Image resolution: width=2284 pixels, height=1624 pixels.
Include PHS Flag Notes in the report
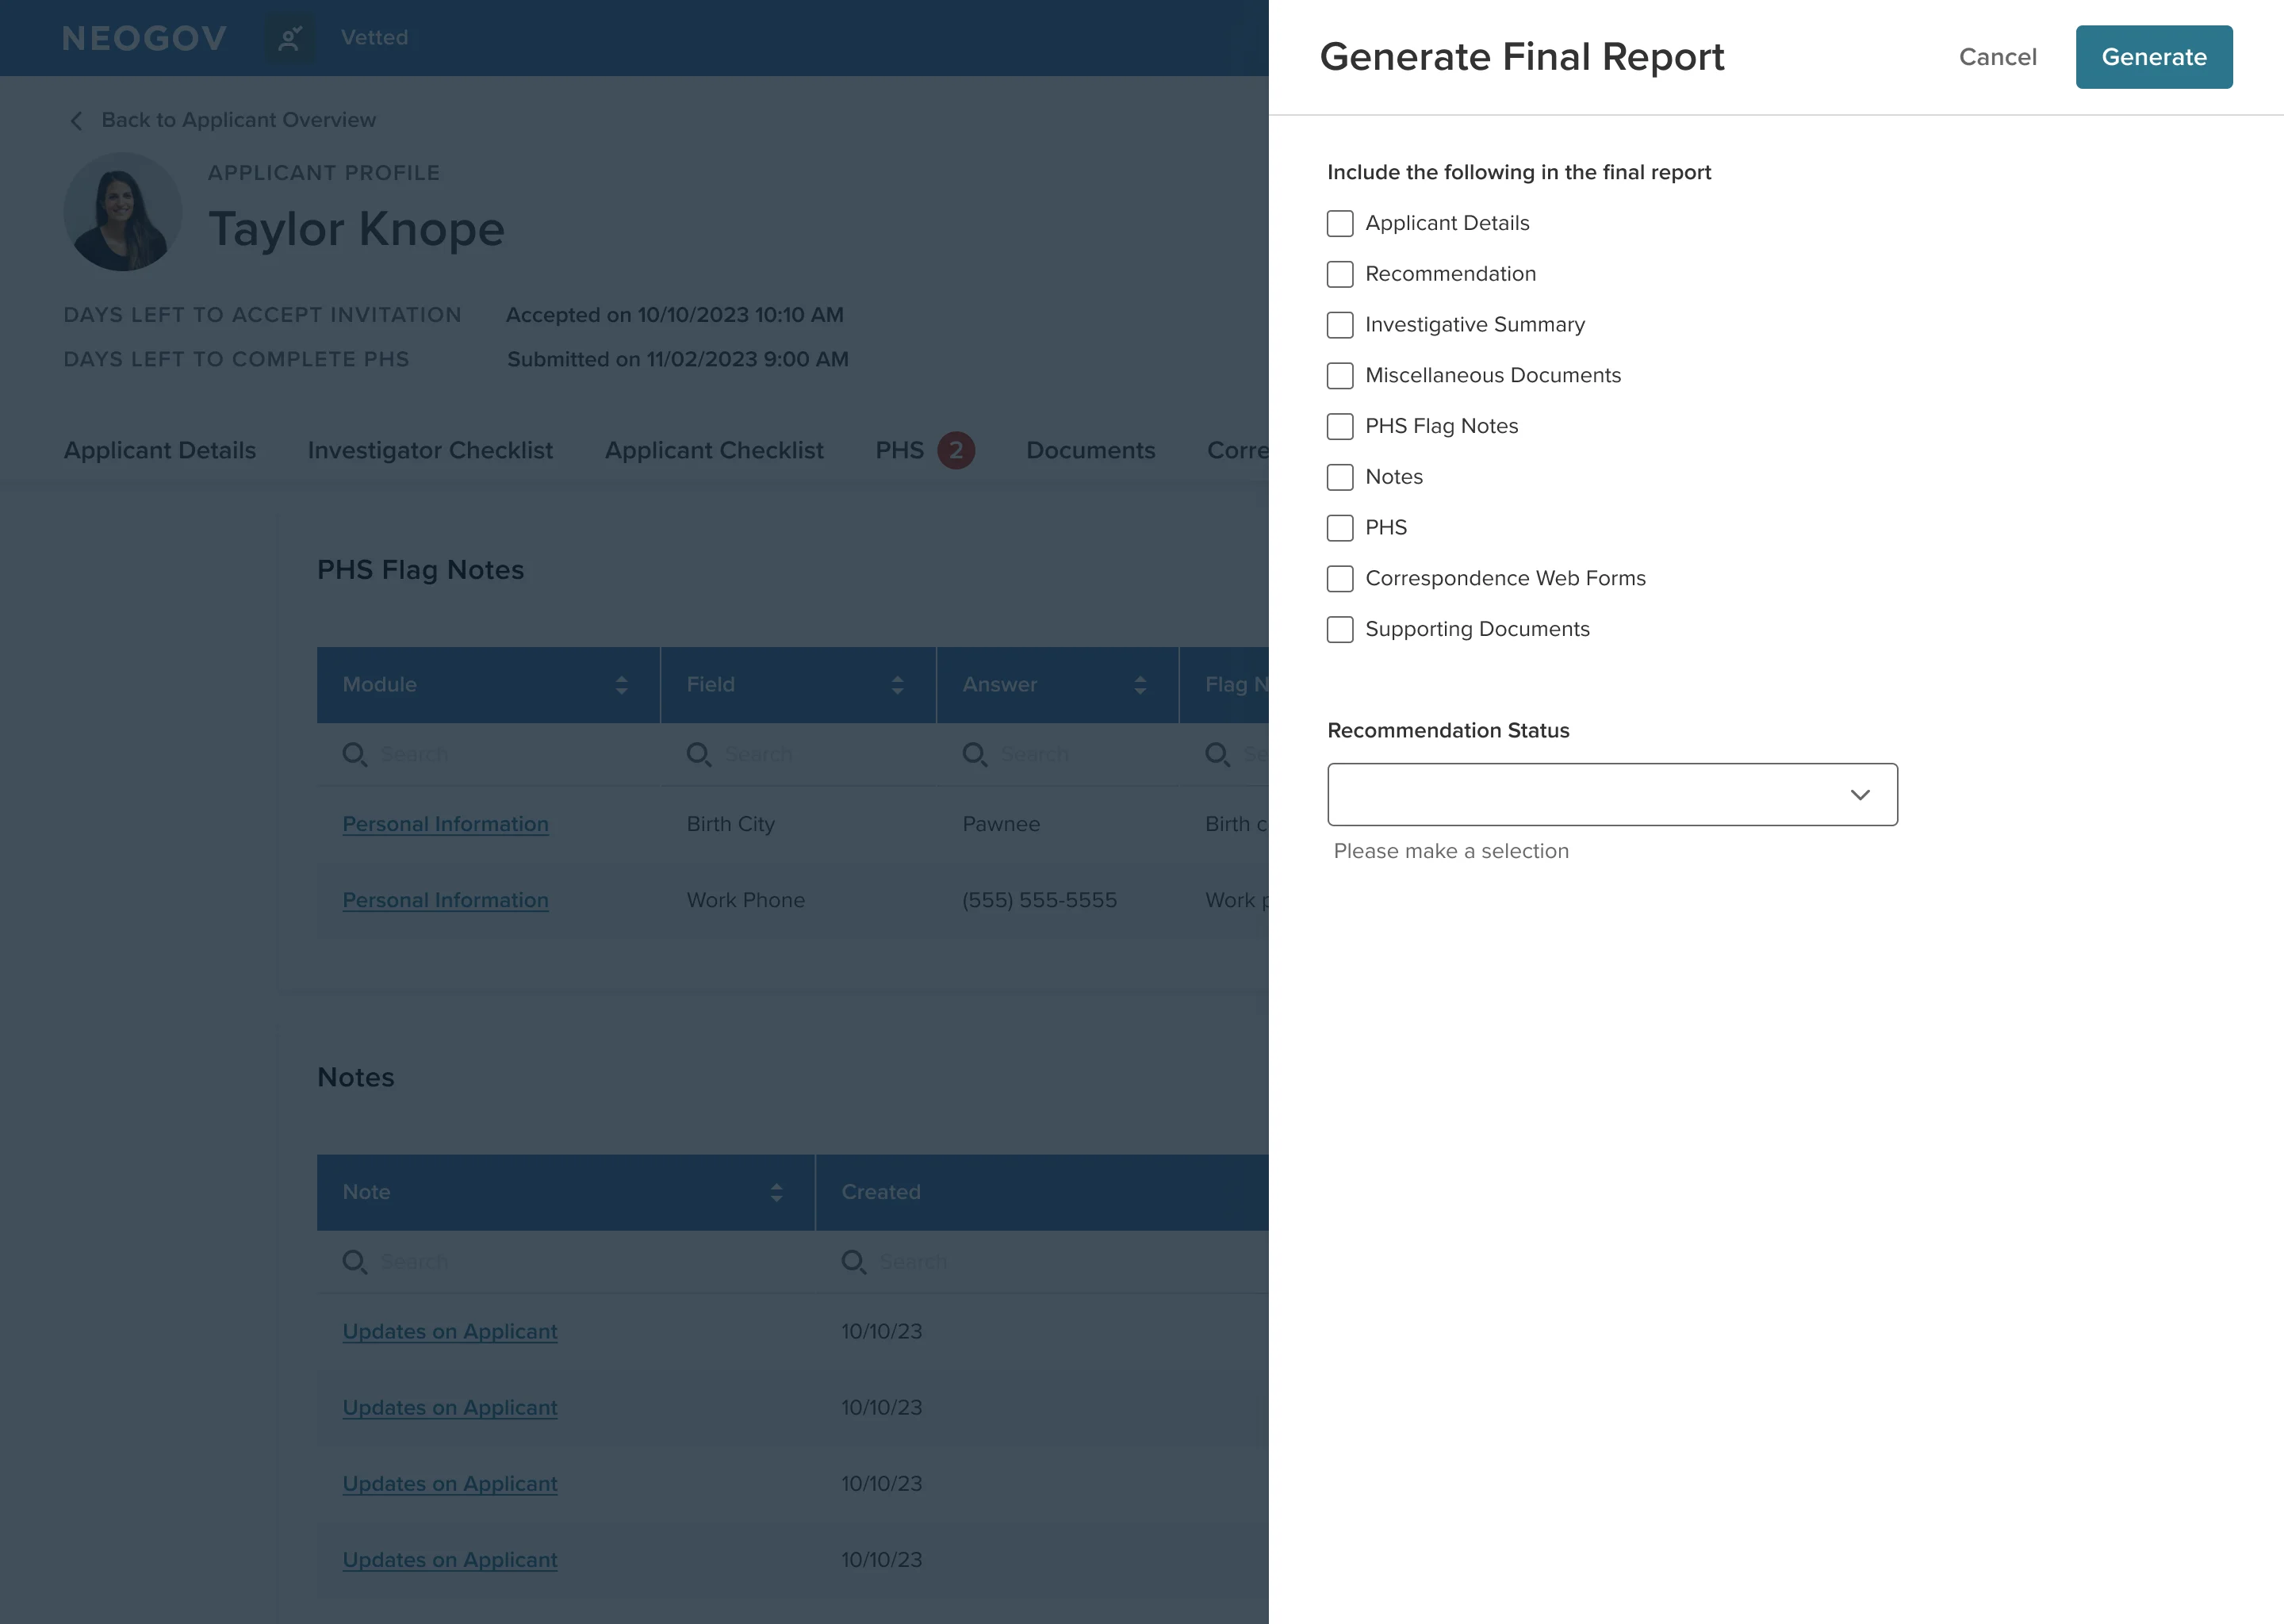click(x=1340, y=426)
